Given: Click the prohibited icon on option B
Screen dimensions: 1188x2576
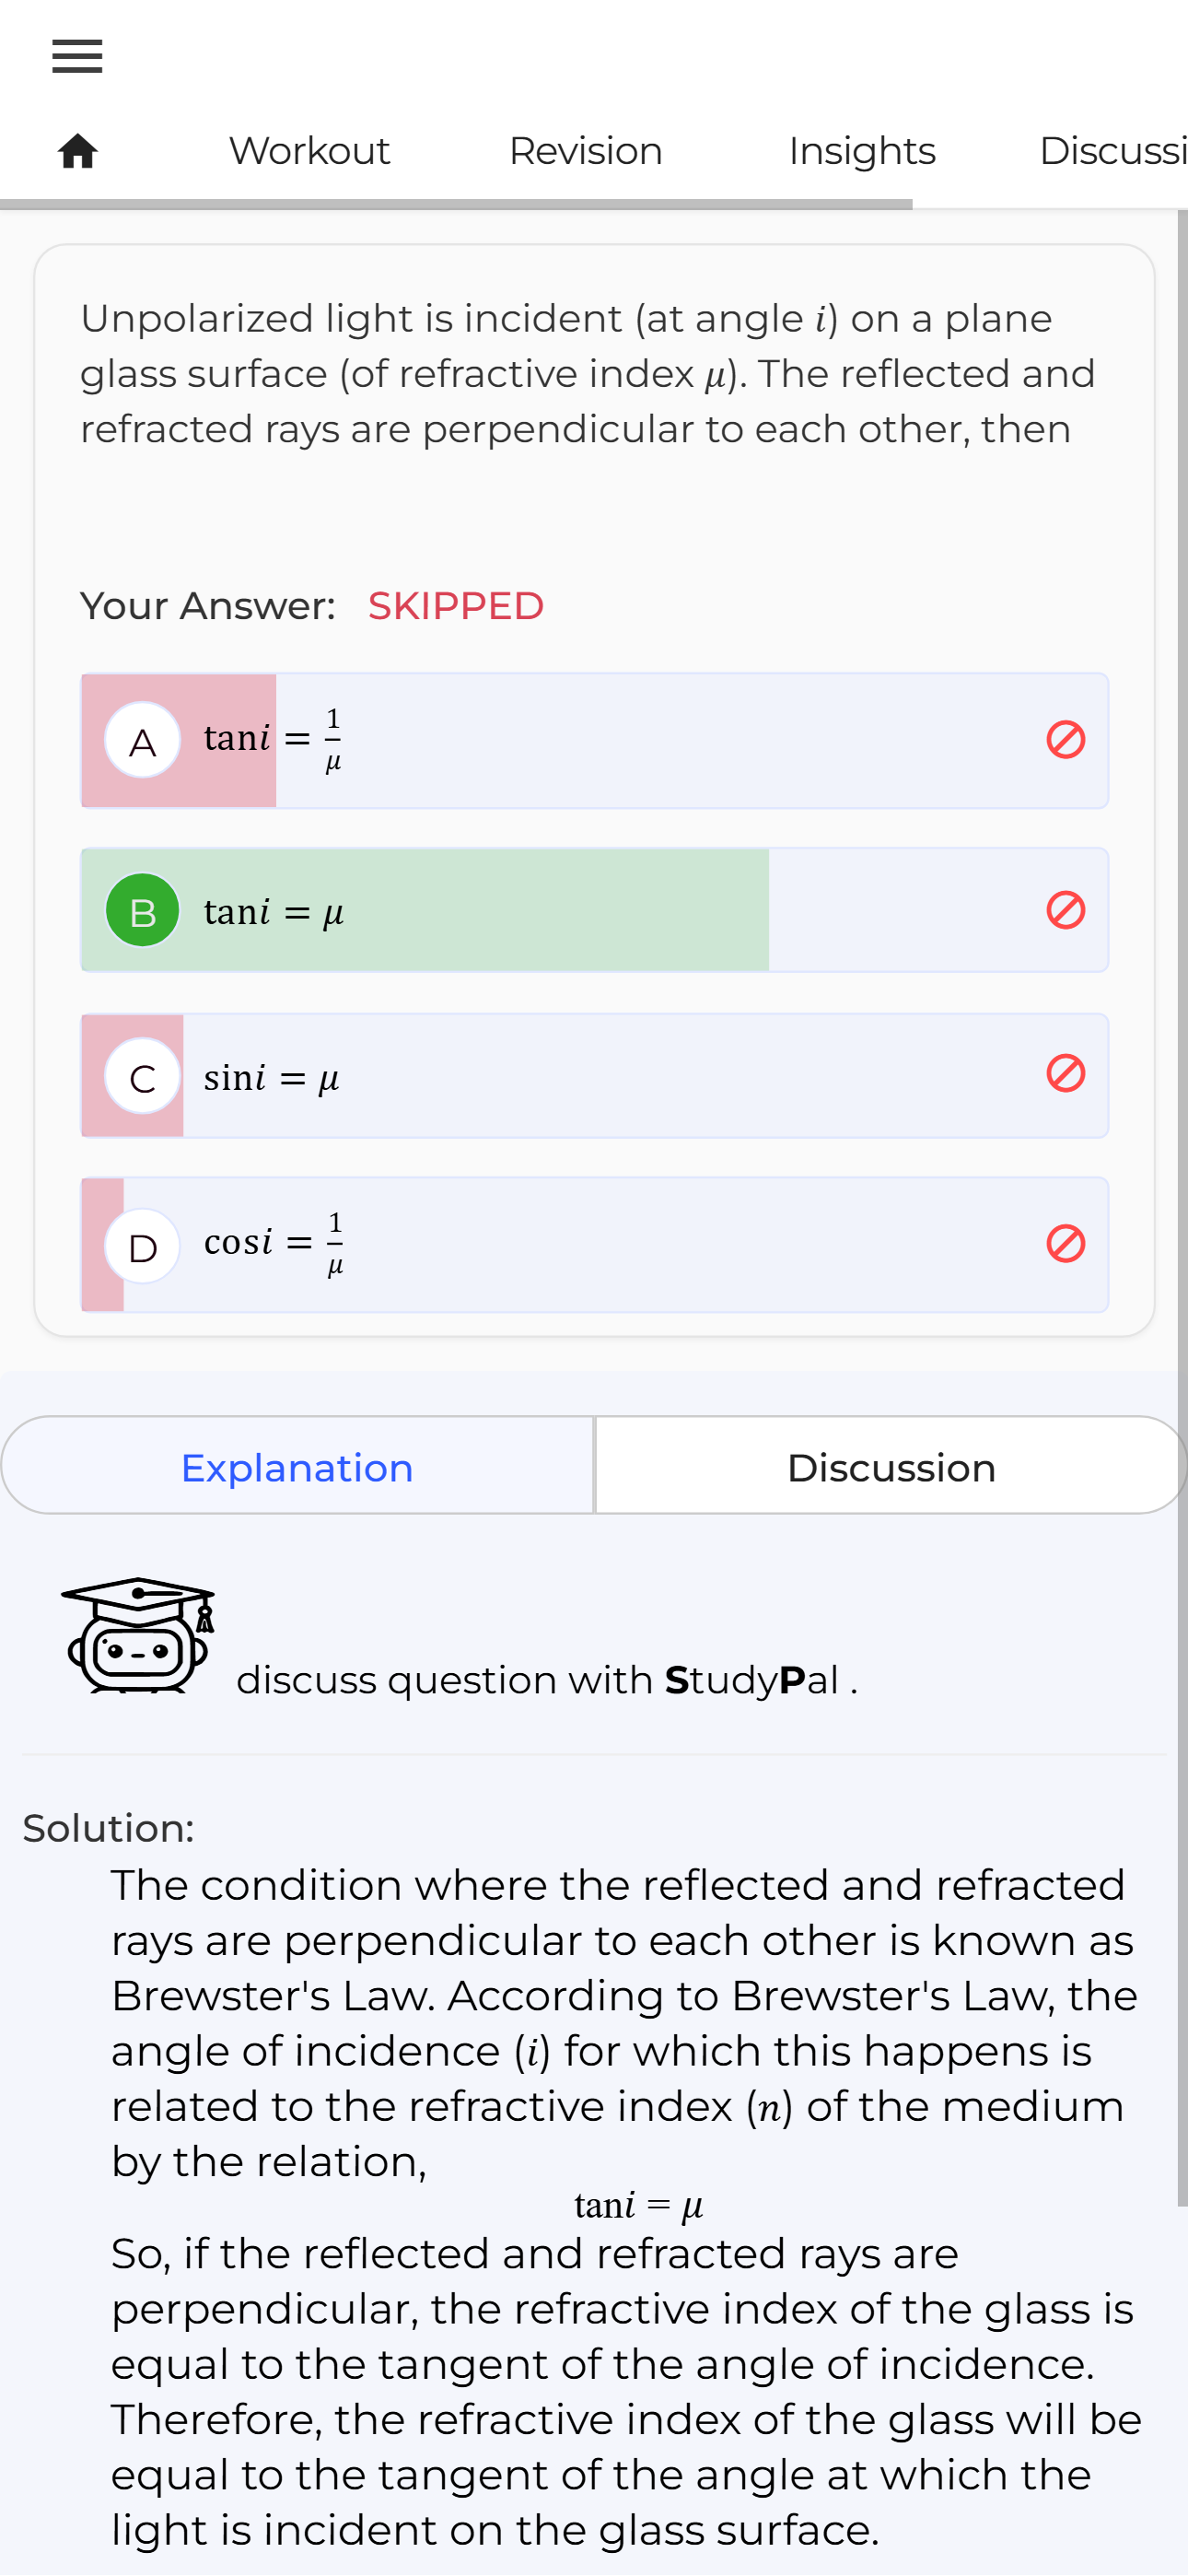Looking at the screenshot, I should (1065, 910).
